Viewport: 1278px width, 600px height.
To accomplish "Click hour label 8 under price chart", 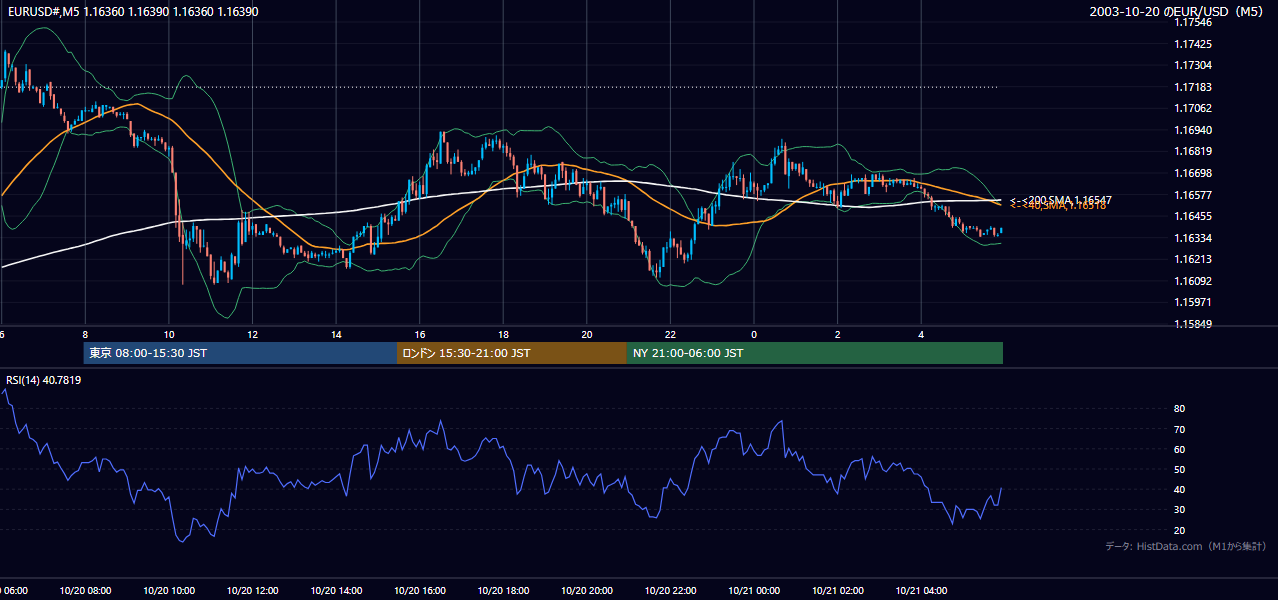I will (85, 335).
